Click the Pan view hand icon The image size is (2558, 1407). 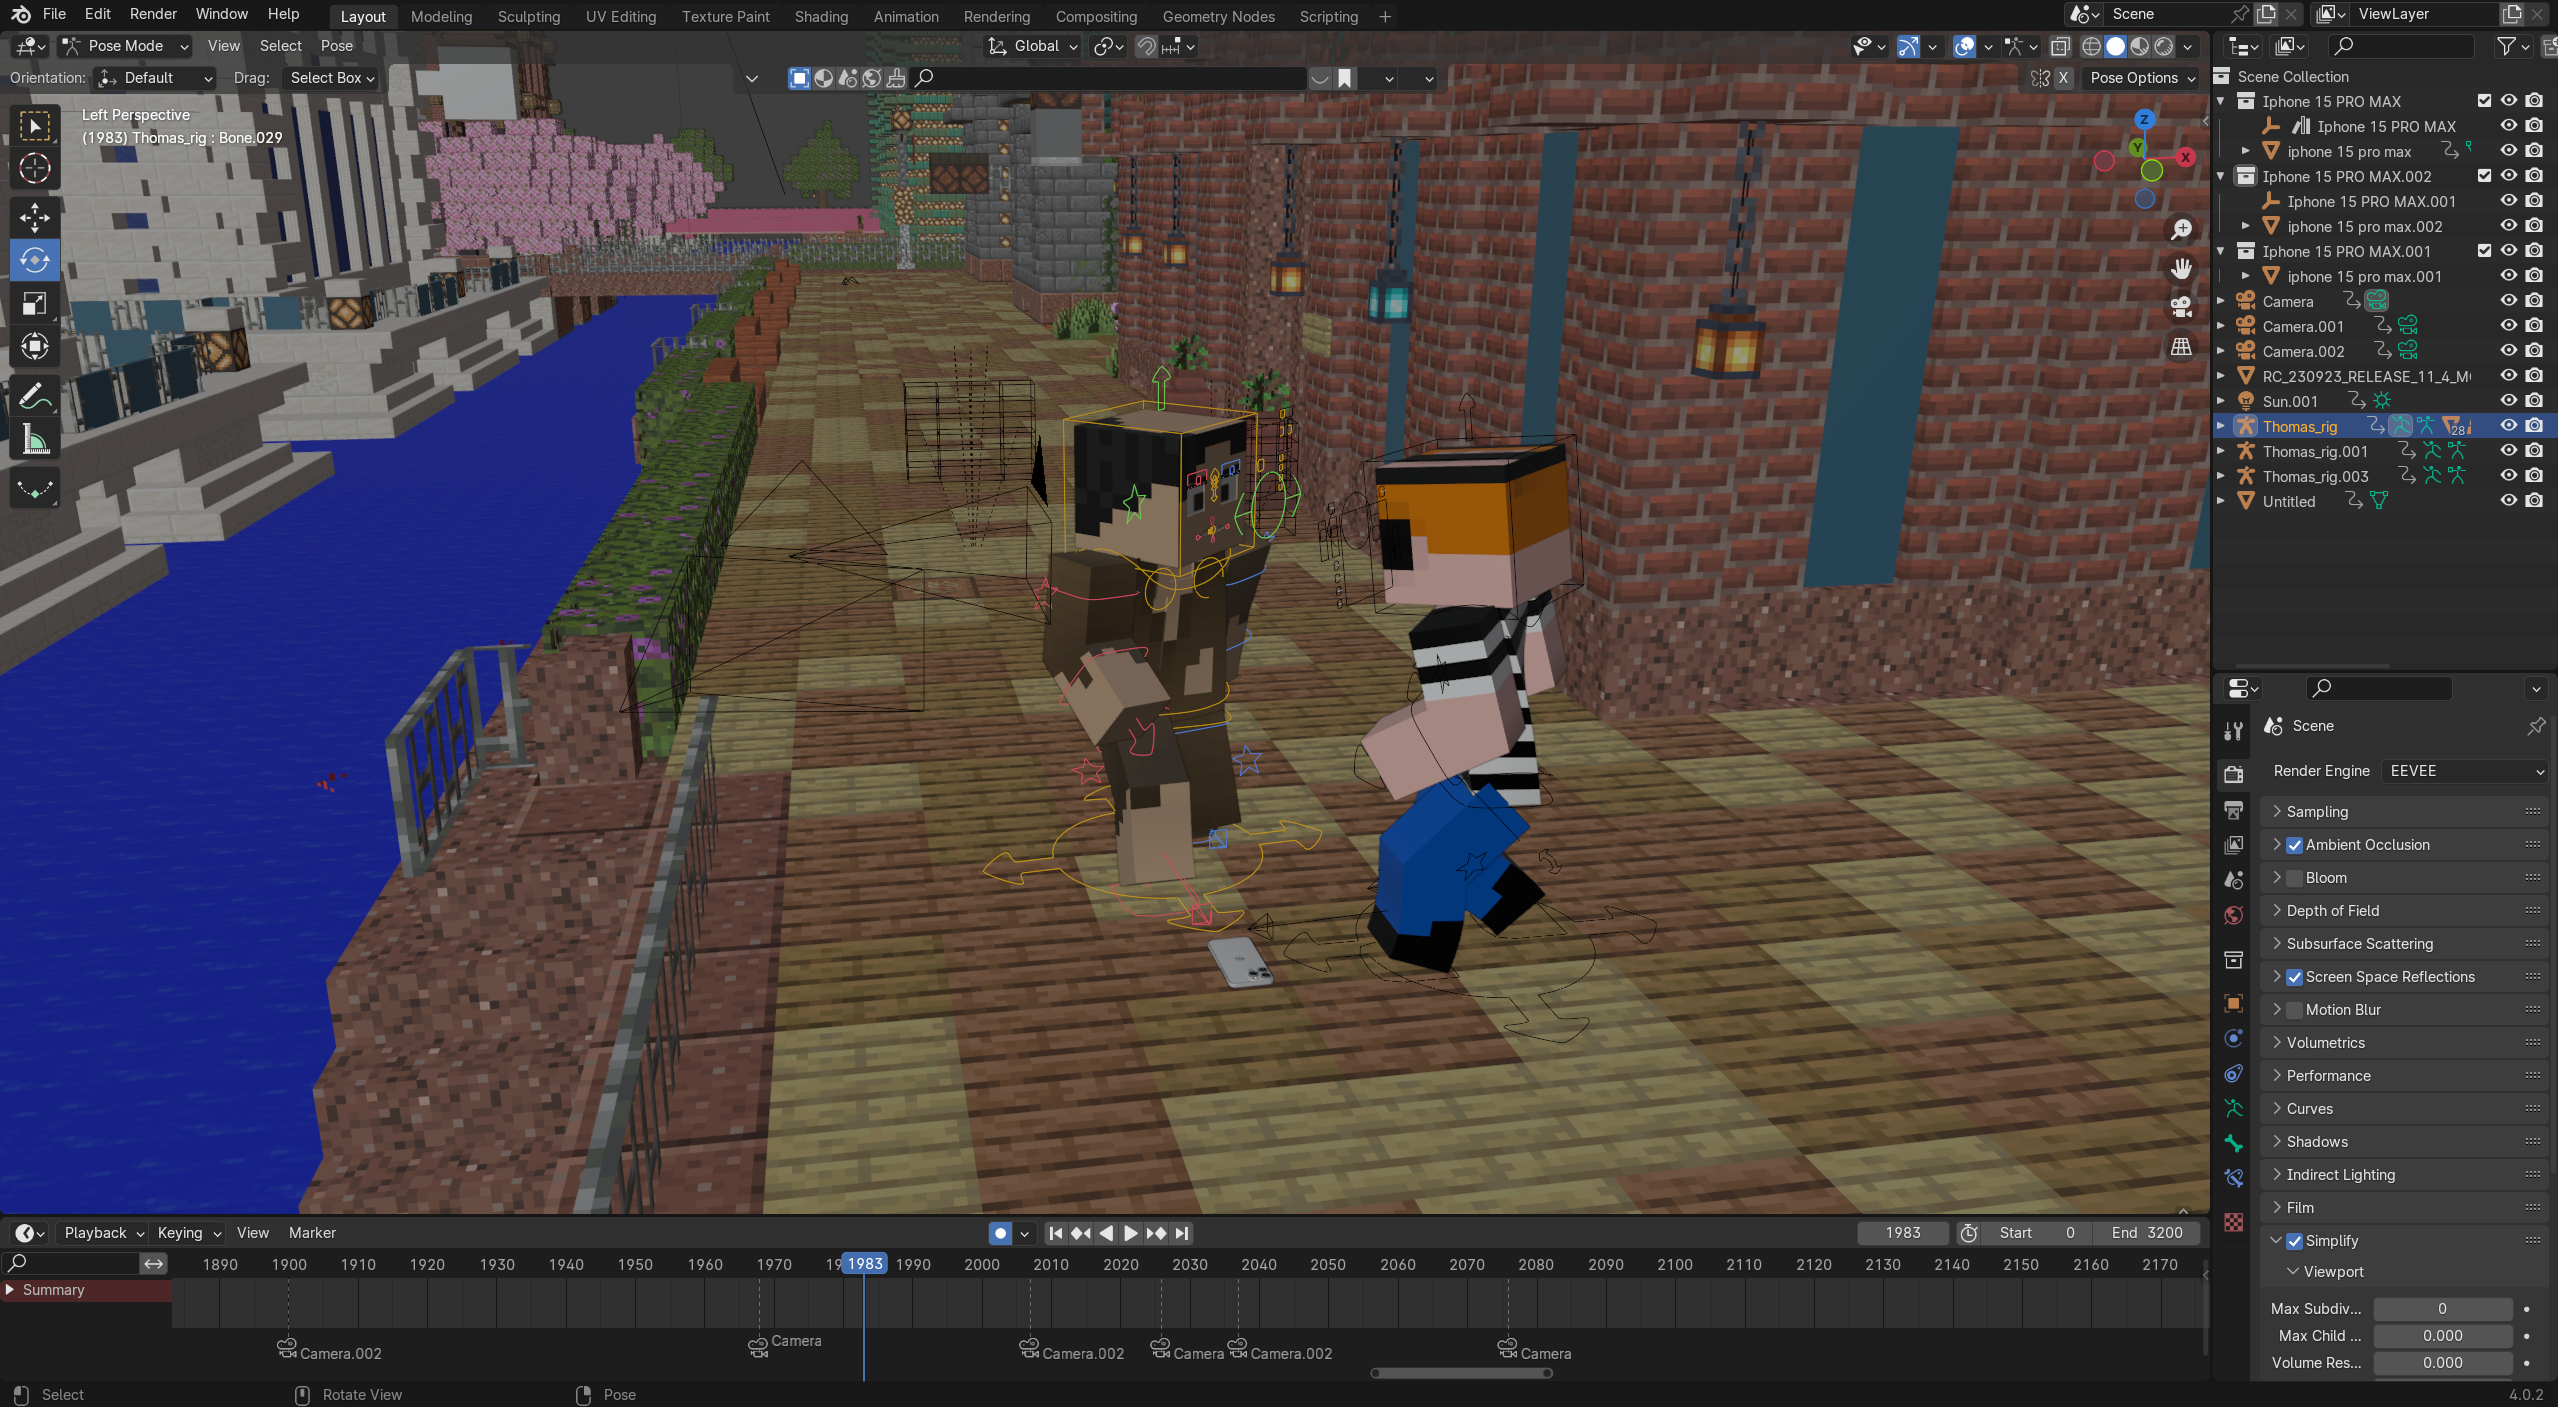(2181, 269)
